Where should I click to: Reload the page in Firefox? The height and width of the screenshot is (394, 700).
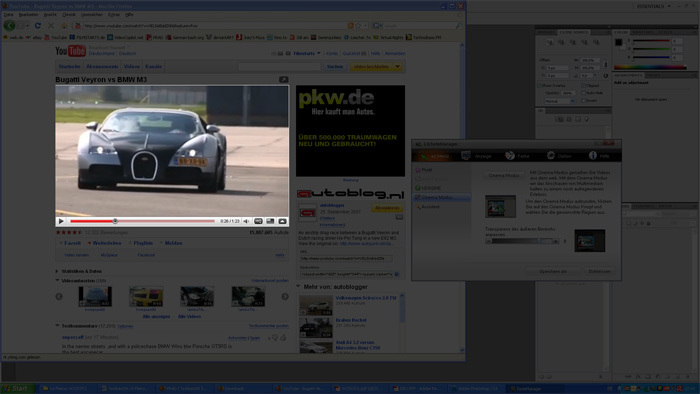coord(38,26)
